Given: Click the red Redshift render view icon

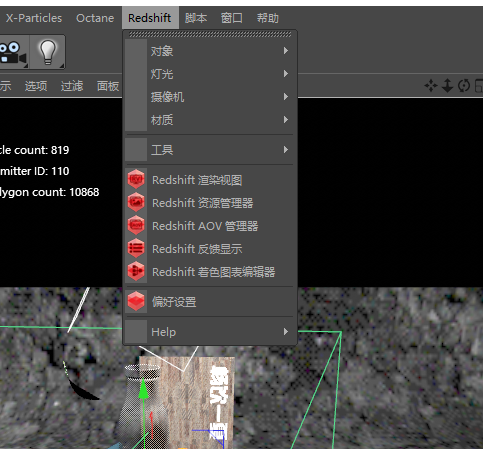Looking at the screenshot, I should [136, 179].
